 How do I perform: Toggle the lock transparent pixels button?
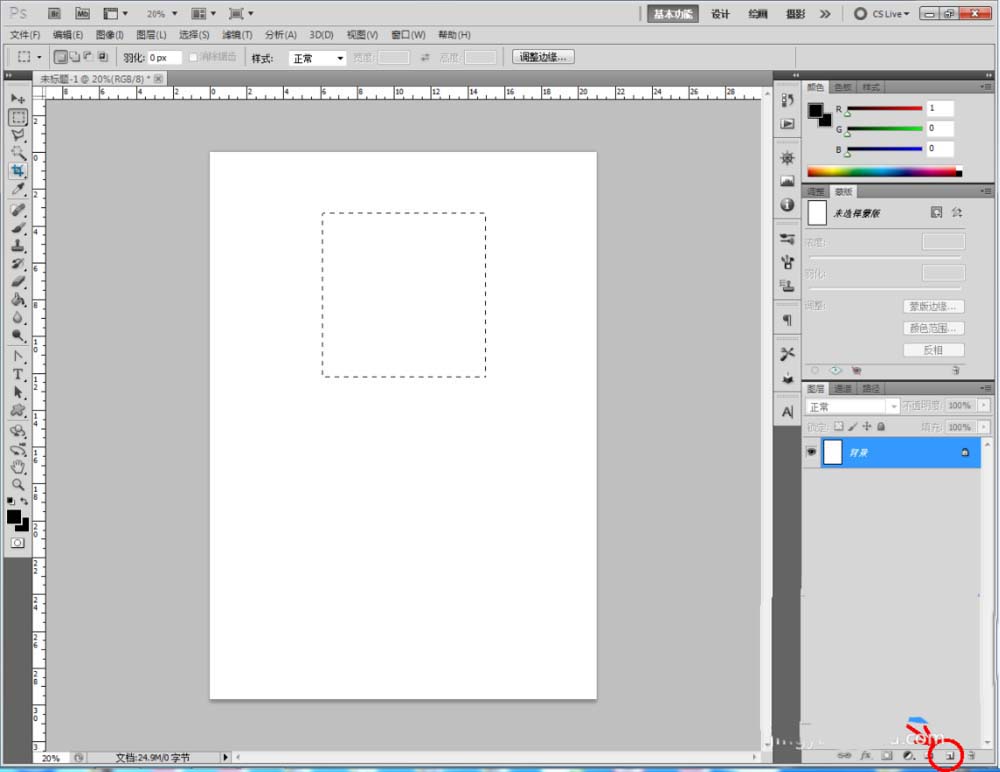838,427
